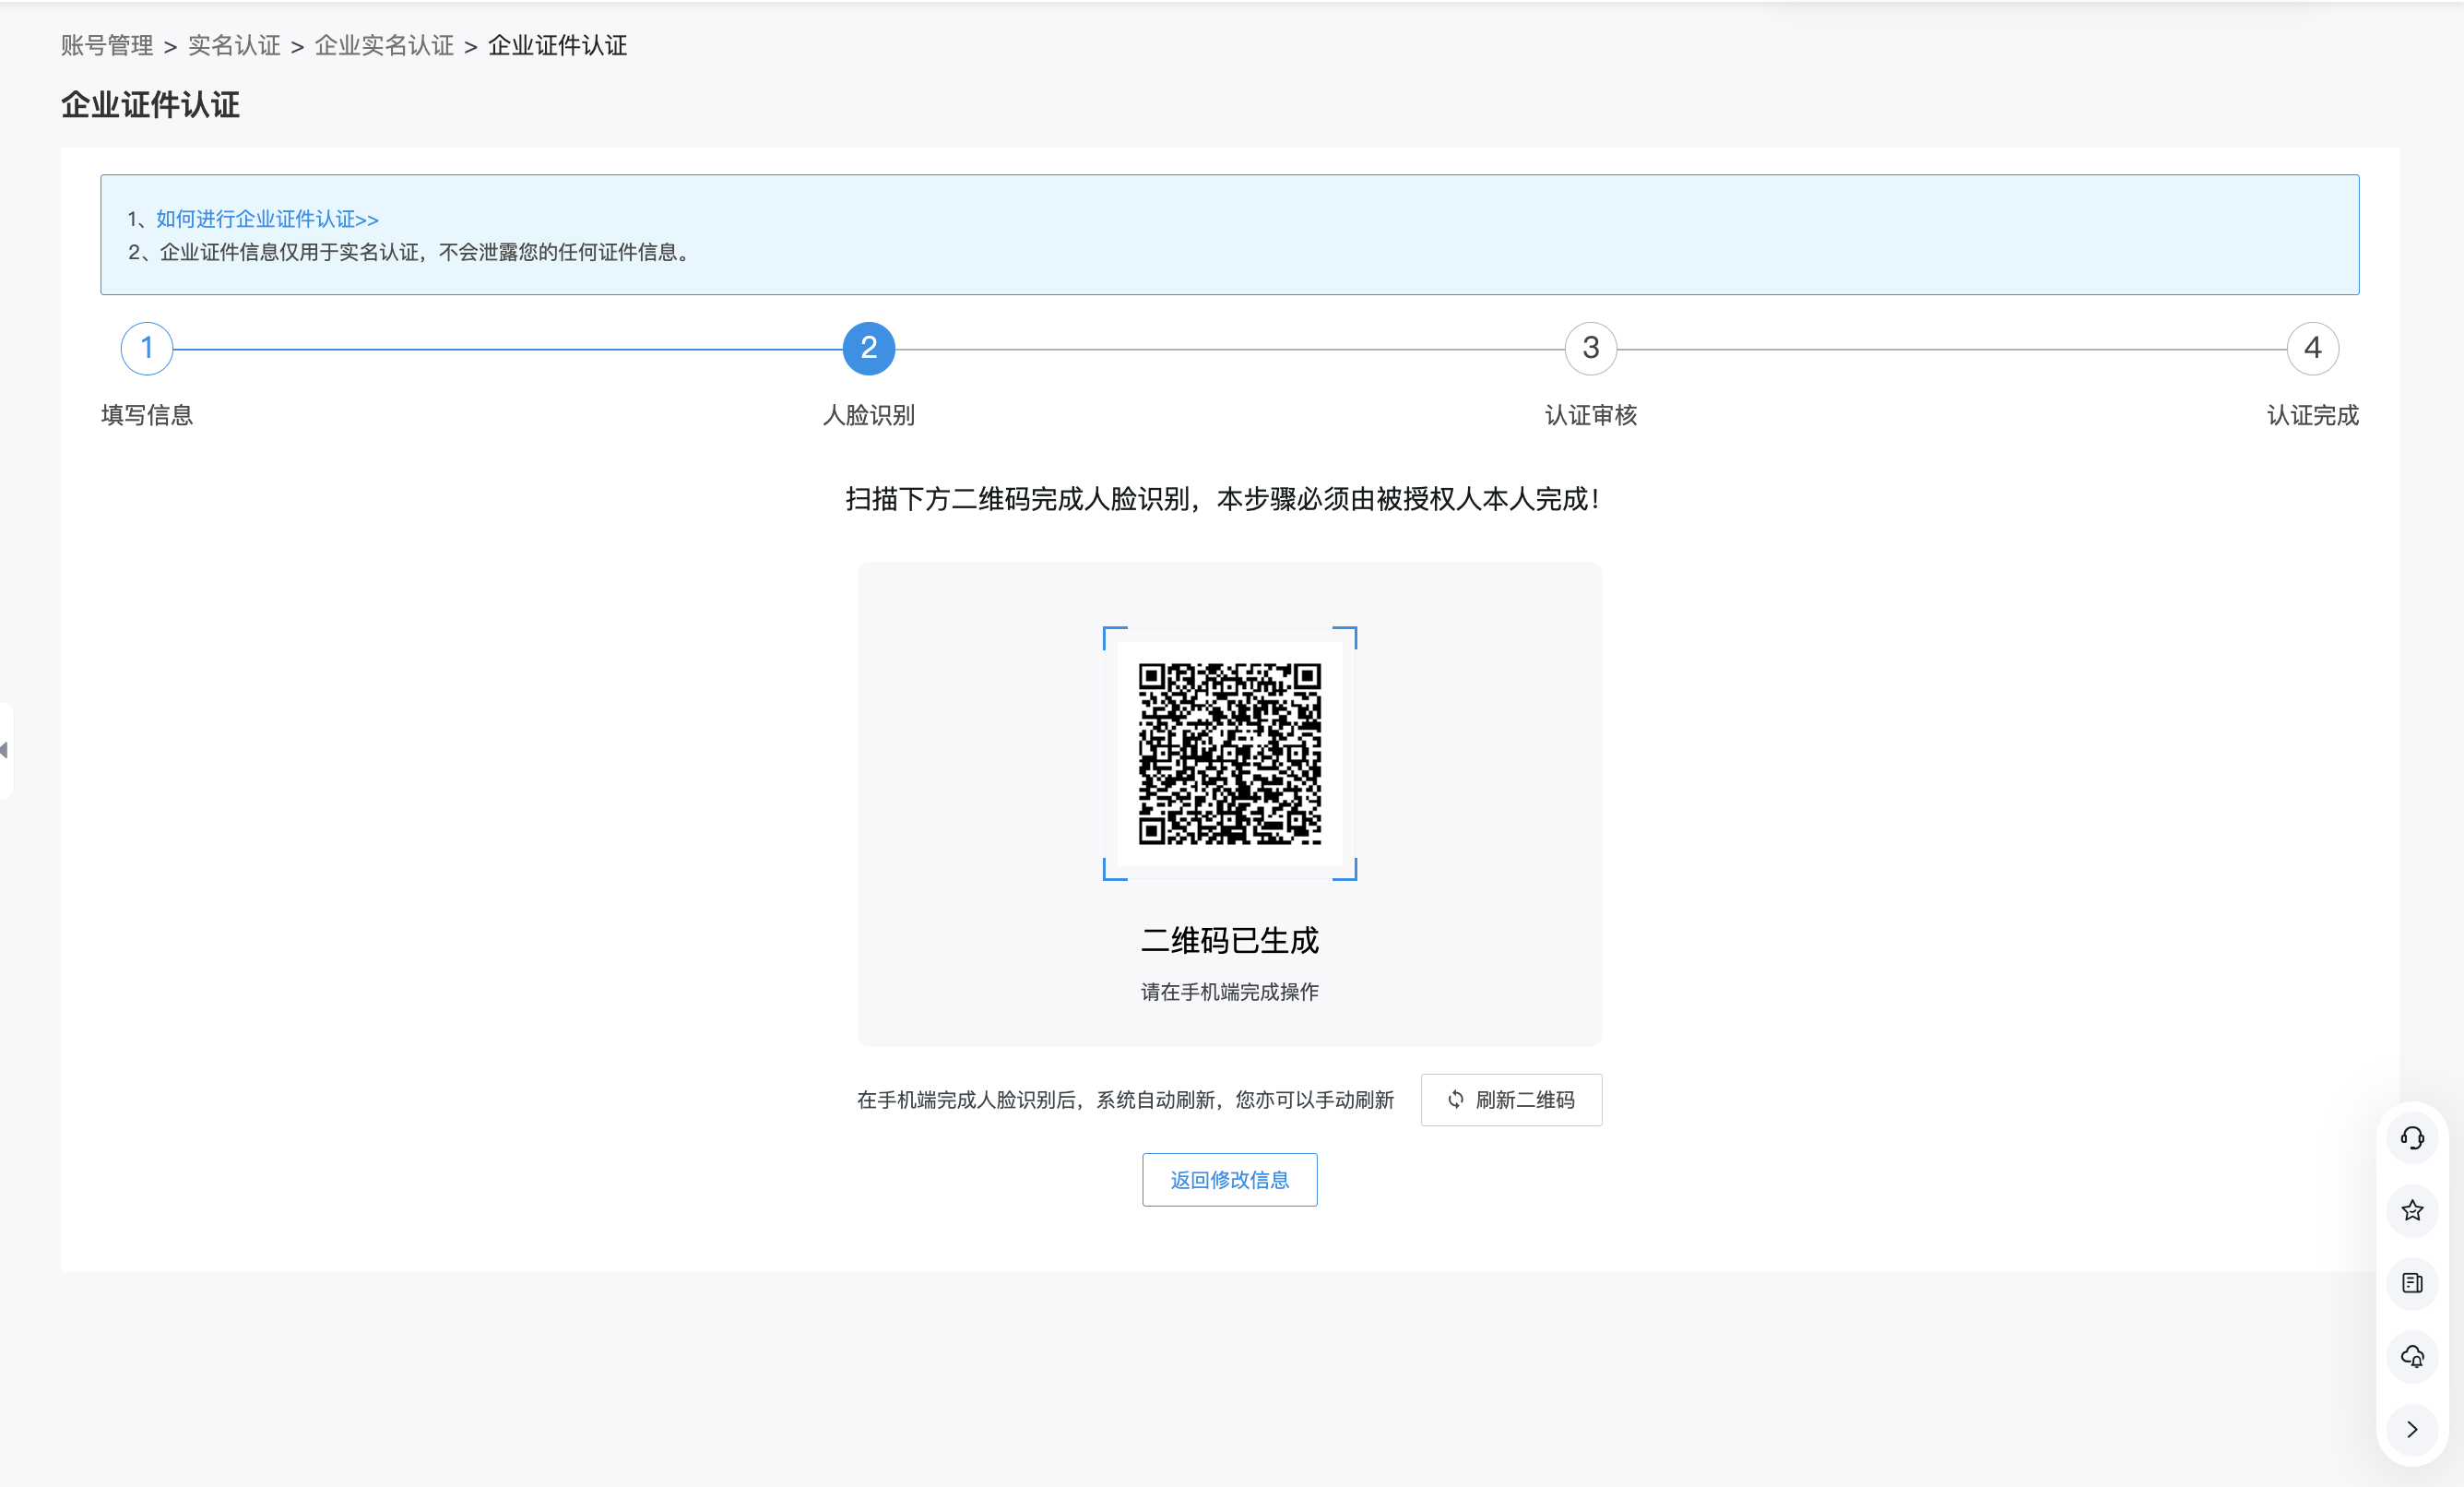The height and width of the screenshot is (1487, 2464).
Task: Click step 4 认证完成 circle
Action: click(x=2311, y=348)
